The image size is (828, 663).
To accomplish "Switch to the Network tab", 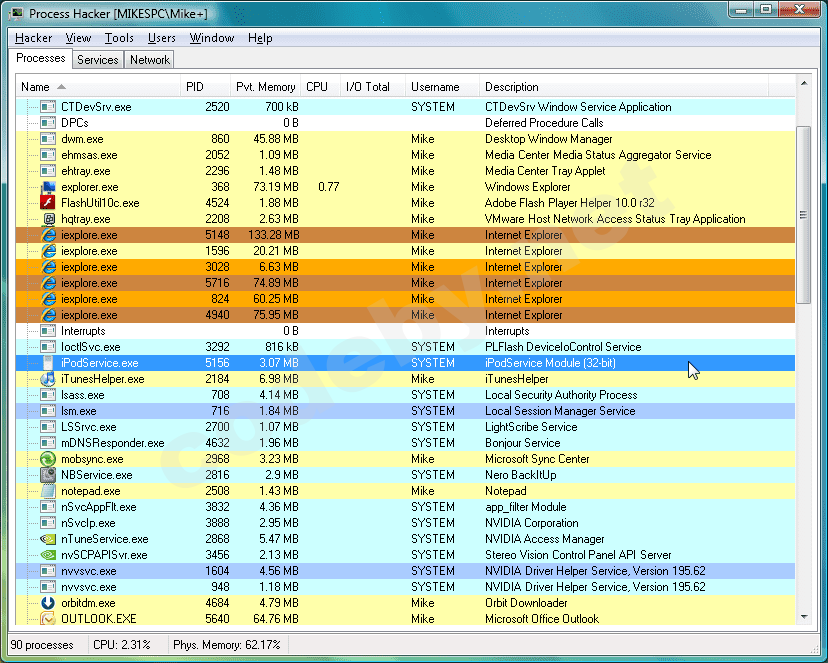I will [x=150, y=60].
